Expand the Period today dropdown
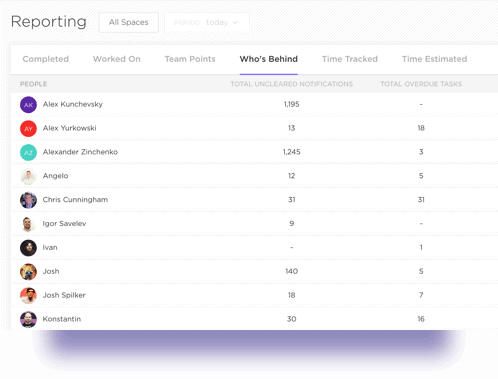This screenshot has height=379, width=498. click(207, 22)
